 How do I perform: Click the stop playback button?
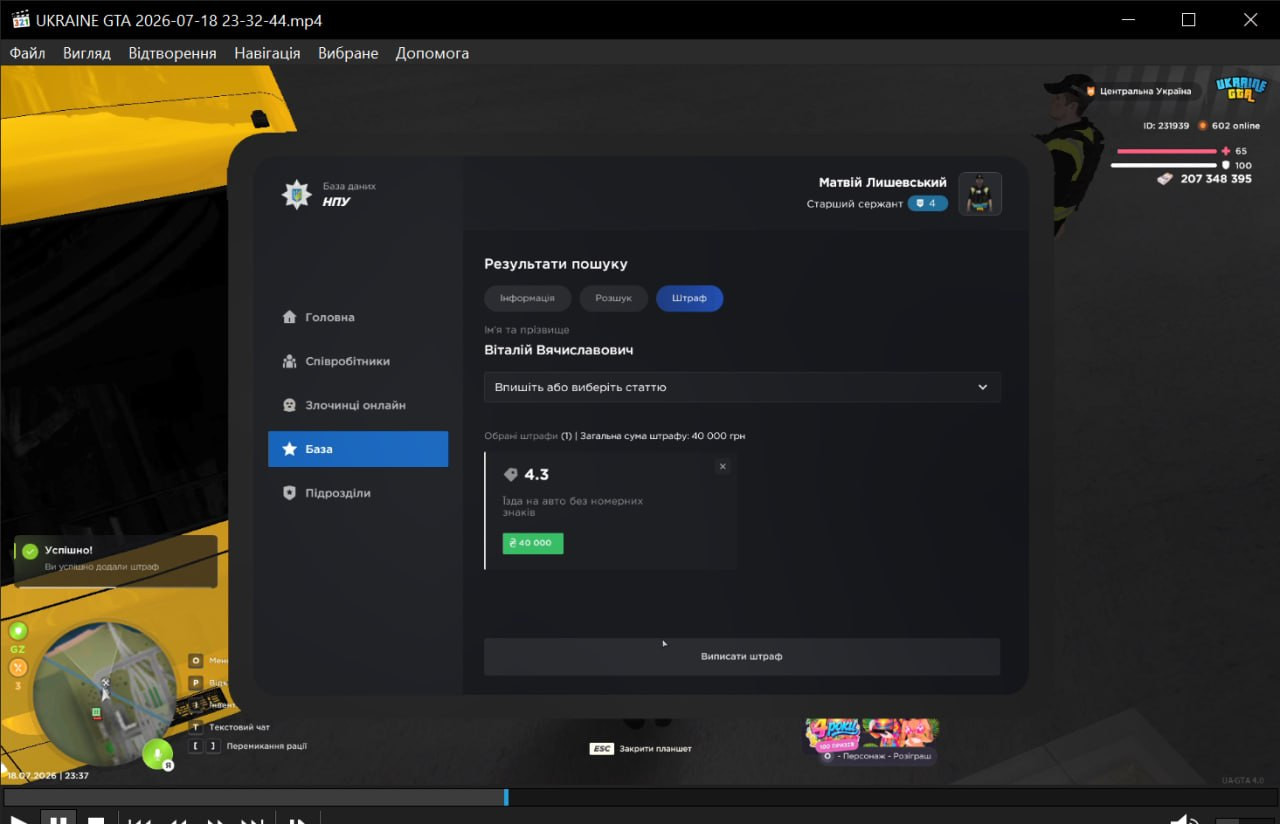(96, 820)
